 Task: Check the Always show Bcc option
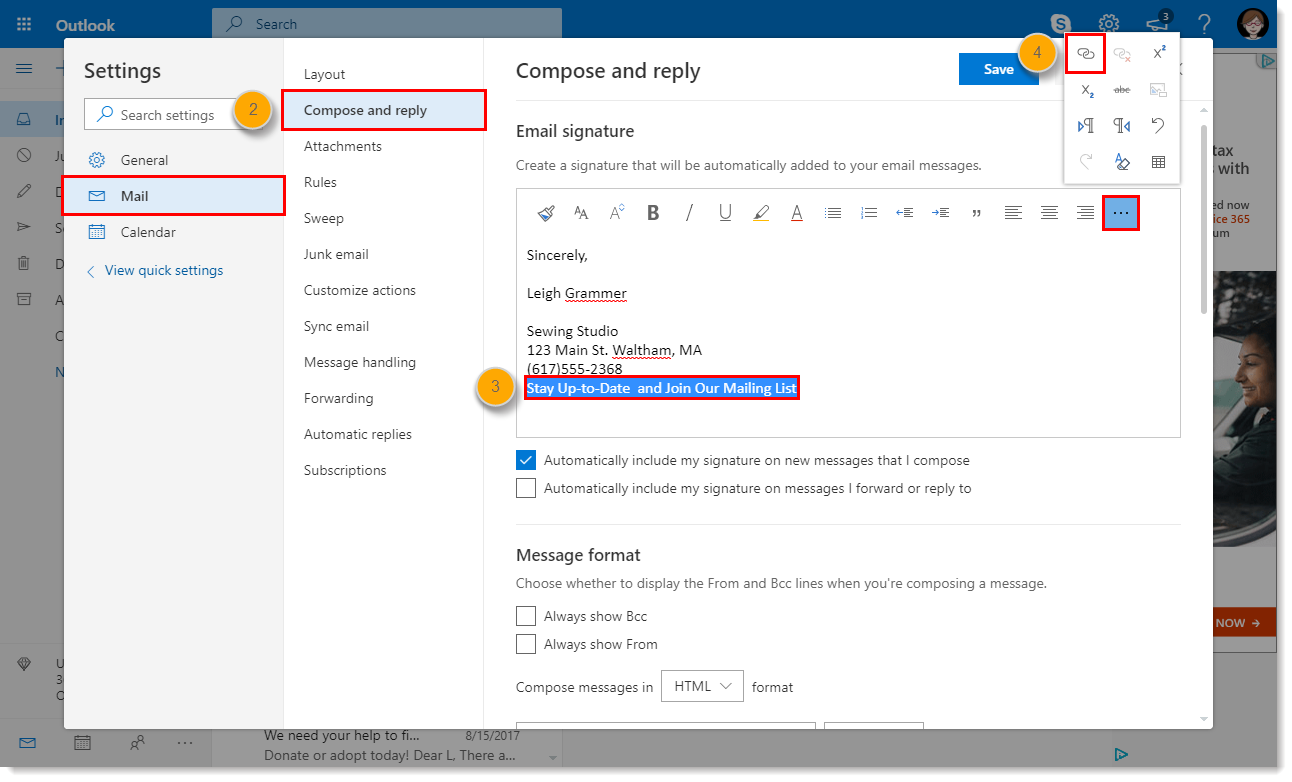526,616
